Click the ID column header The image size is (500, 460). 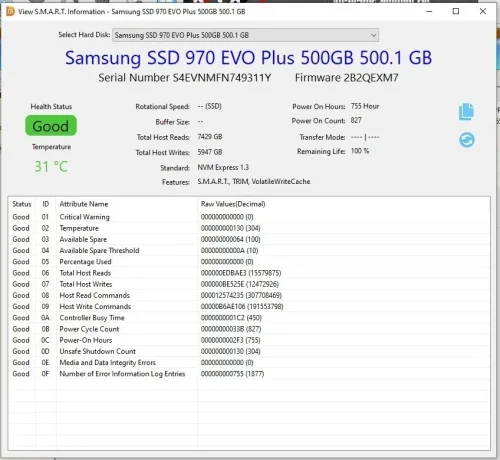pos(46,204)
